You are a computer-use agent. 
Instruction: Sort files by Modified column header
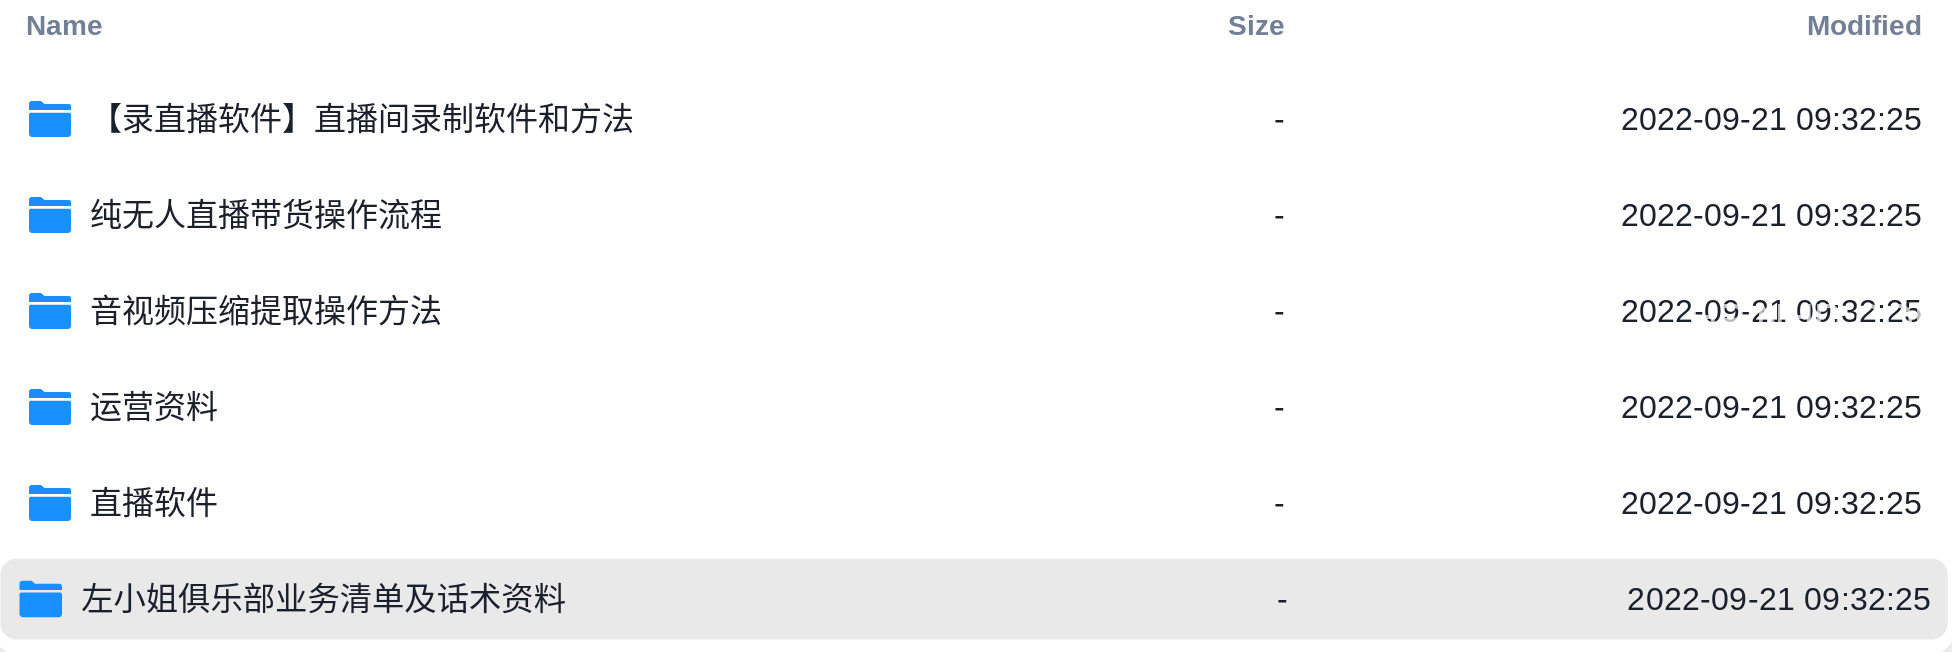click(1864, 26)
